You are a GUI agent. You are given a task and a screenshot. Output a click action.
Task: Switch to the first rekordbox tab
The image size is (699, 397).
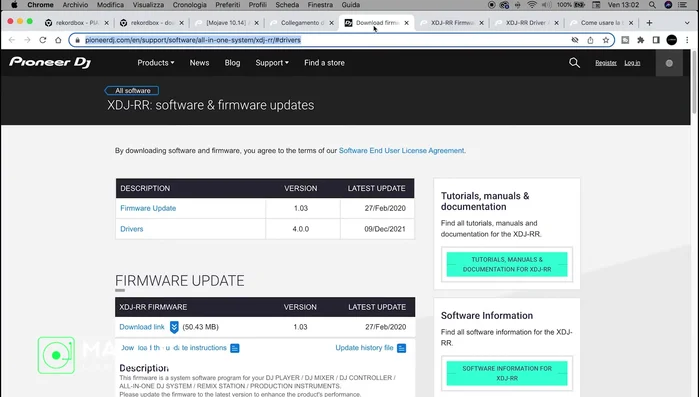pos(77,23)
